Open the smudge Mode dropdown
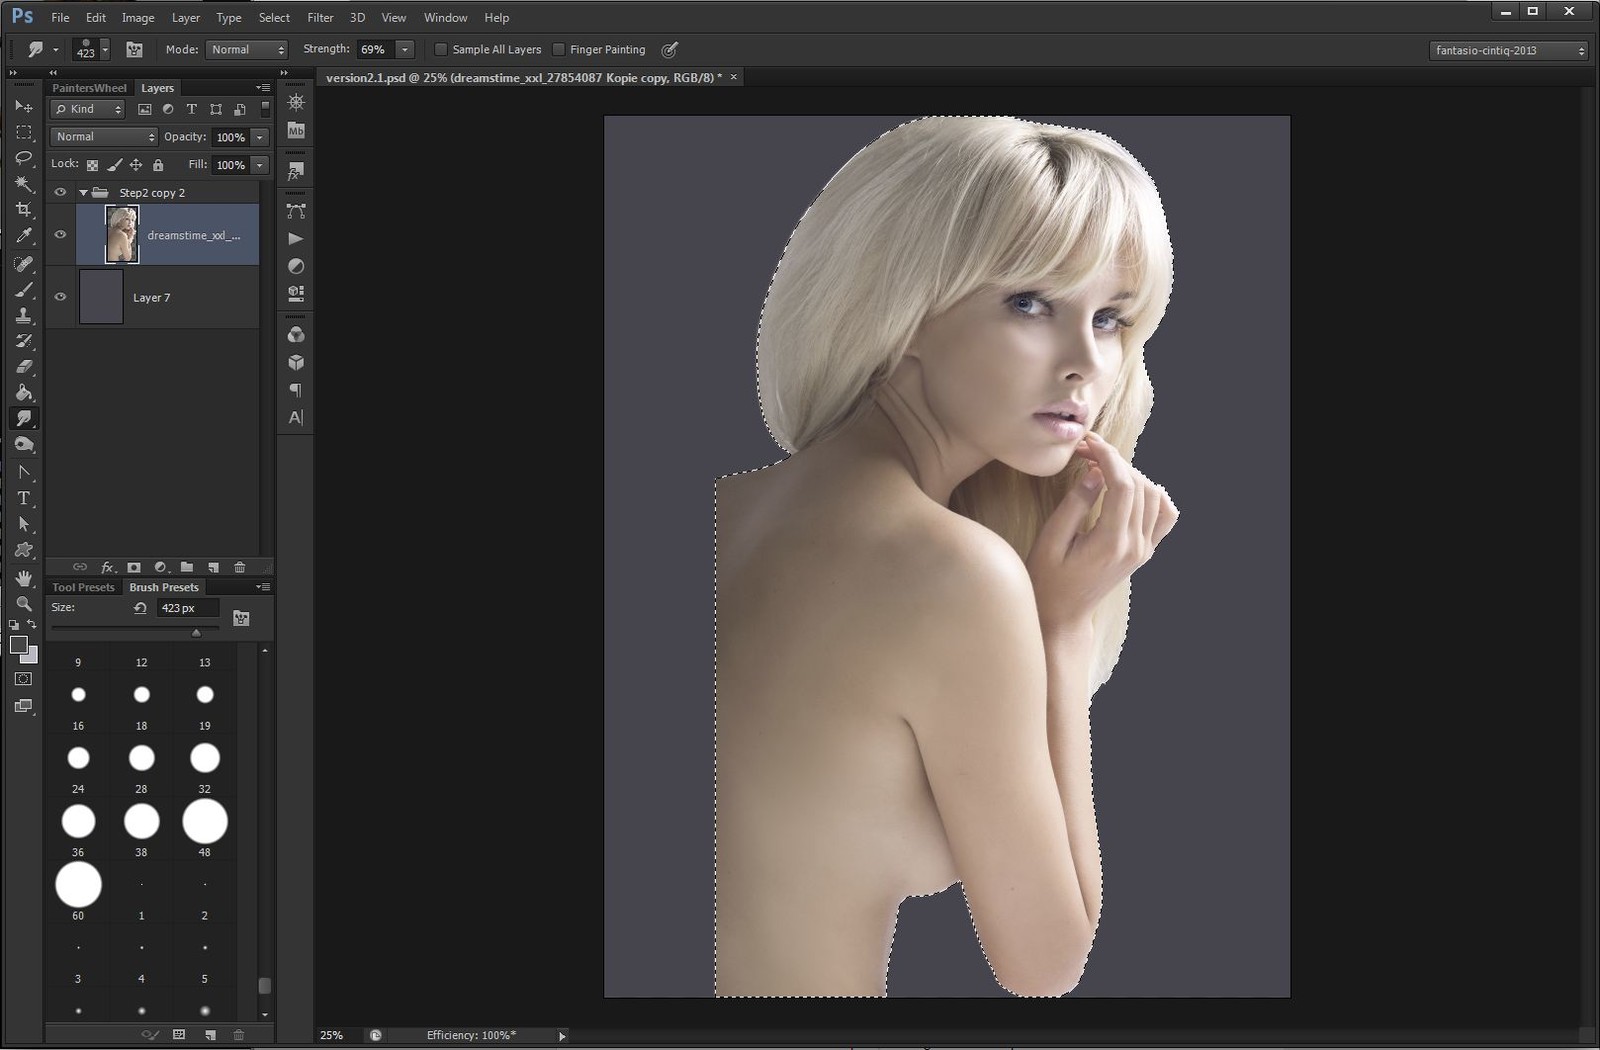1600x1050 pixels. coord(246,49)
